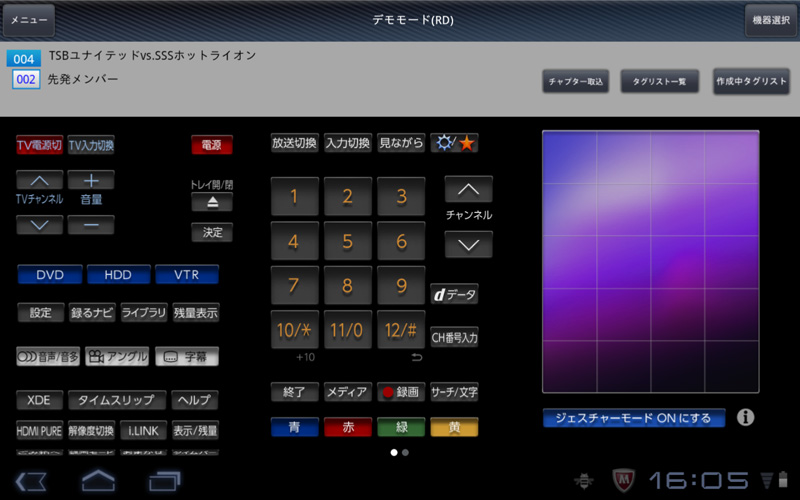The height and width of the screenshot is (500, 800).
Task: Increase volume with the plus button
Action: click(91, 181)
